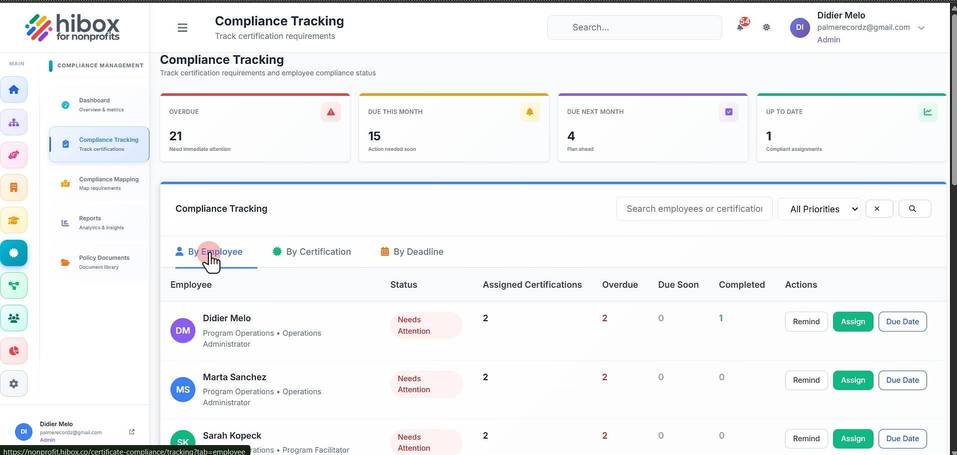The image size is (957, 455).
Task: Click the Completed column header
Action: click(742, 285)
